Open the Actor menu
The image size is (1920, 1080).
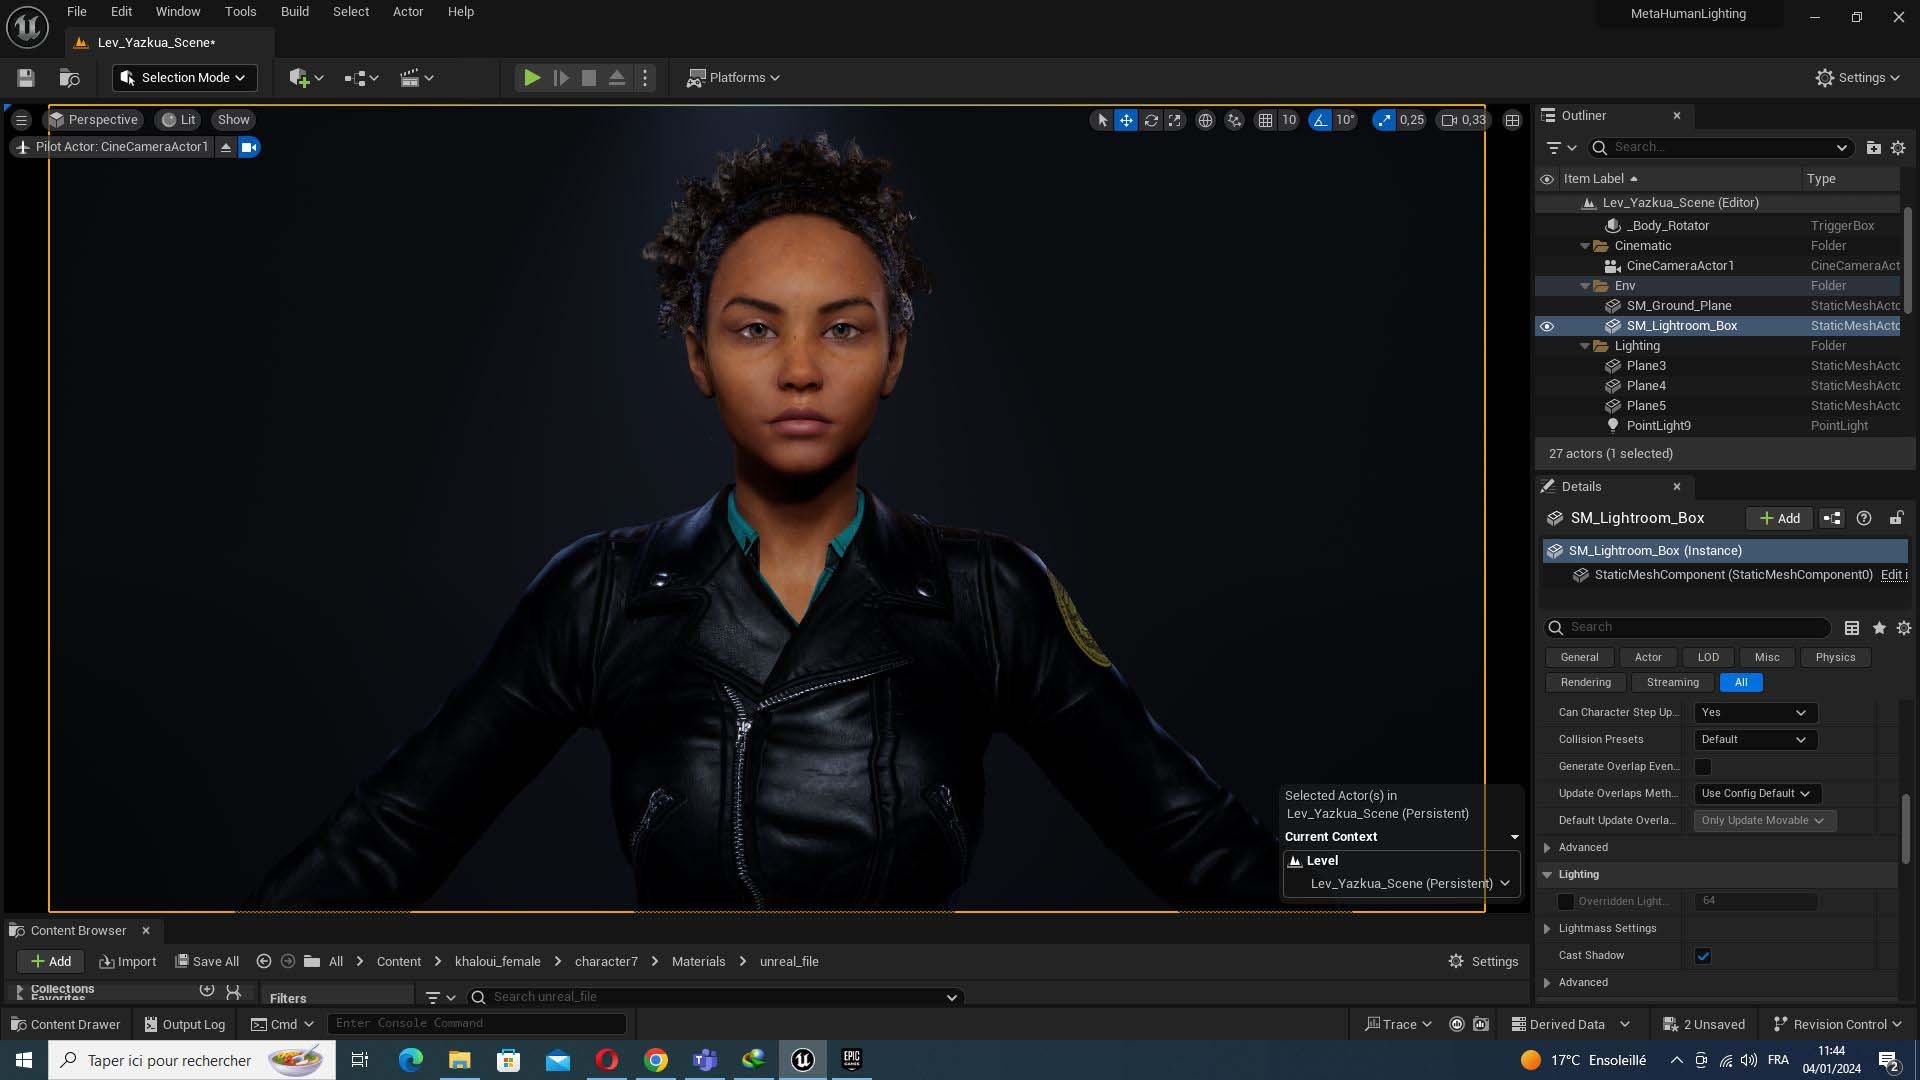408,12
